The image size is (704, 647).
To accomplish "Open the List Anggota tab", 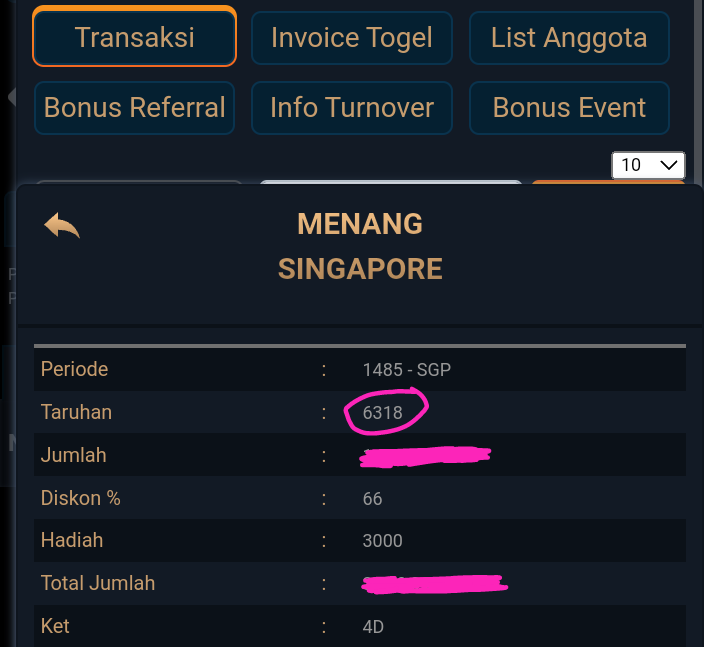I will [569, 38].
